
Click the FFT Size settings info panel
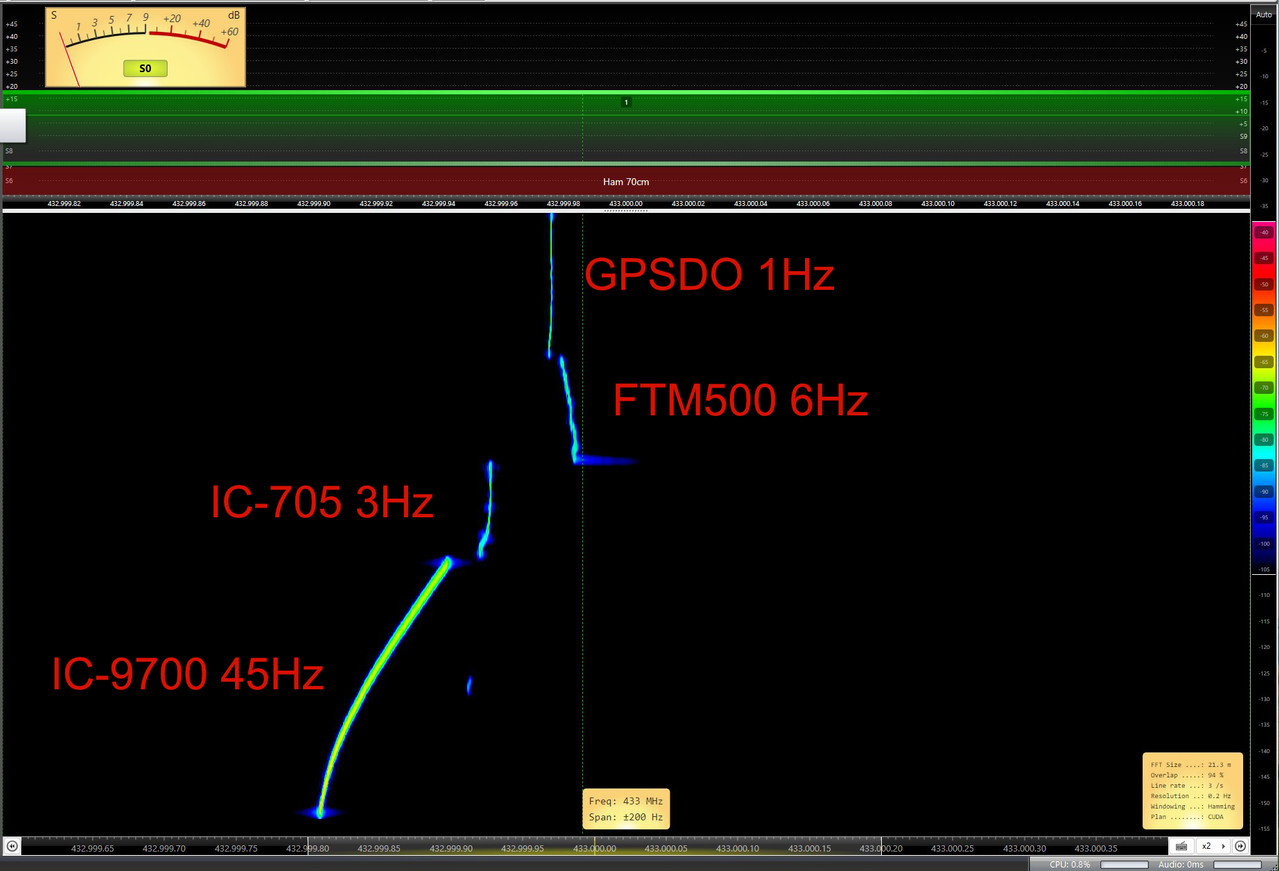point(1193,790)
